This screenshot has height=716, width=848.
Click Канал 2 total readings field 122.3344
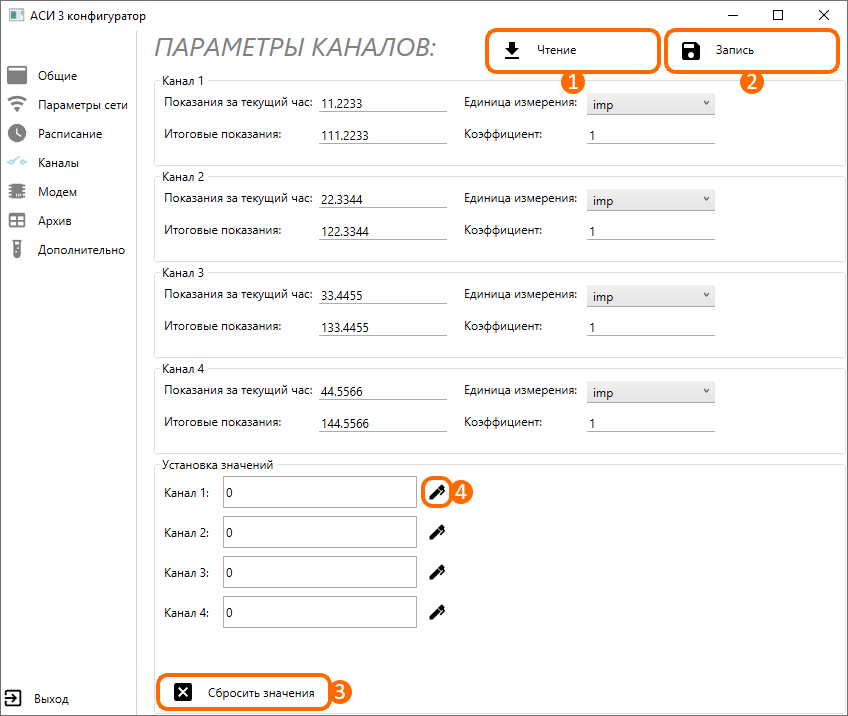(x=383, y=231)
